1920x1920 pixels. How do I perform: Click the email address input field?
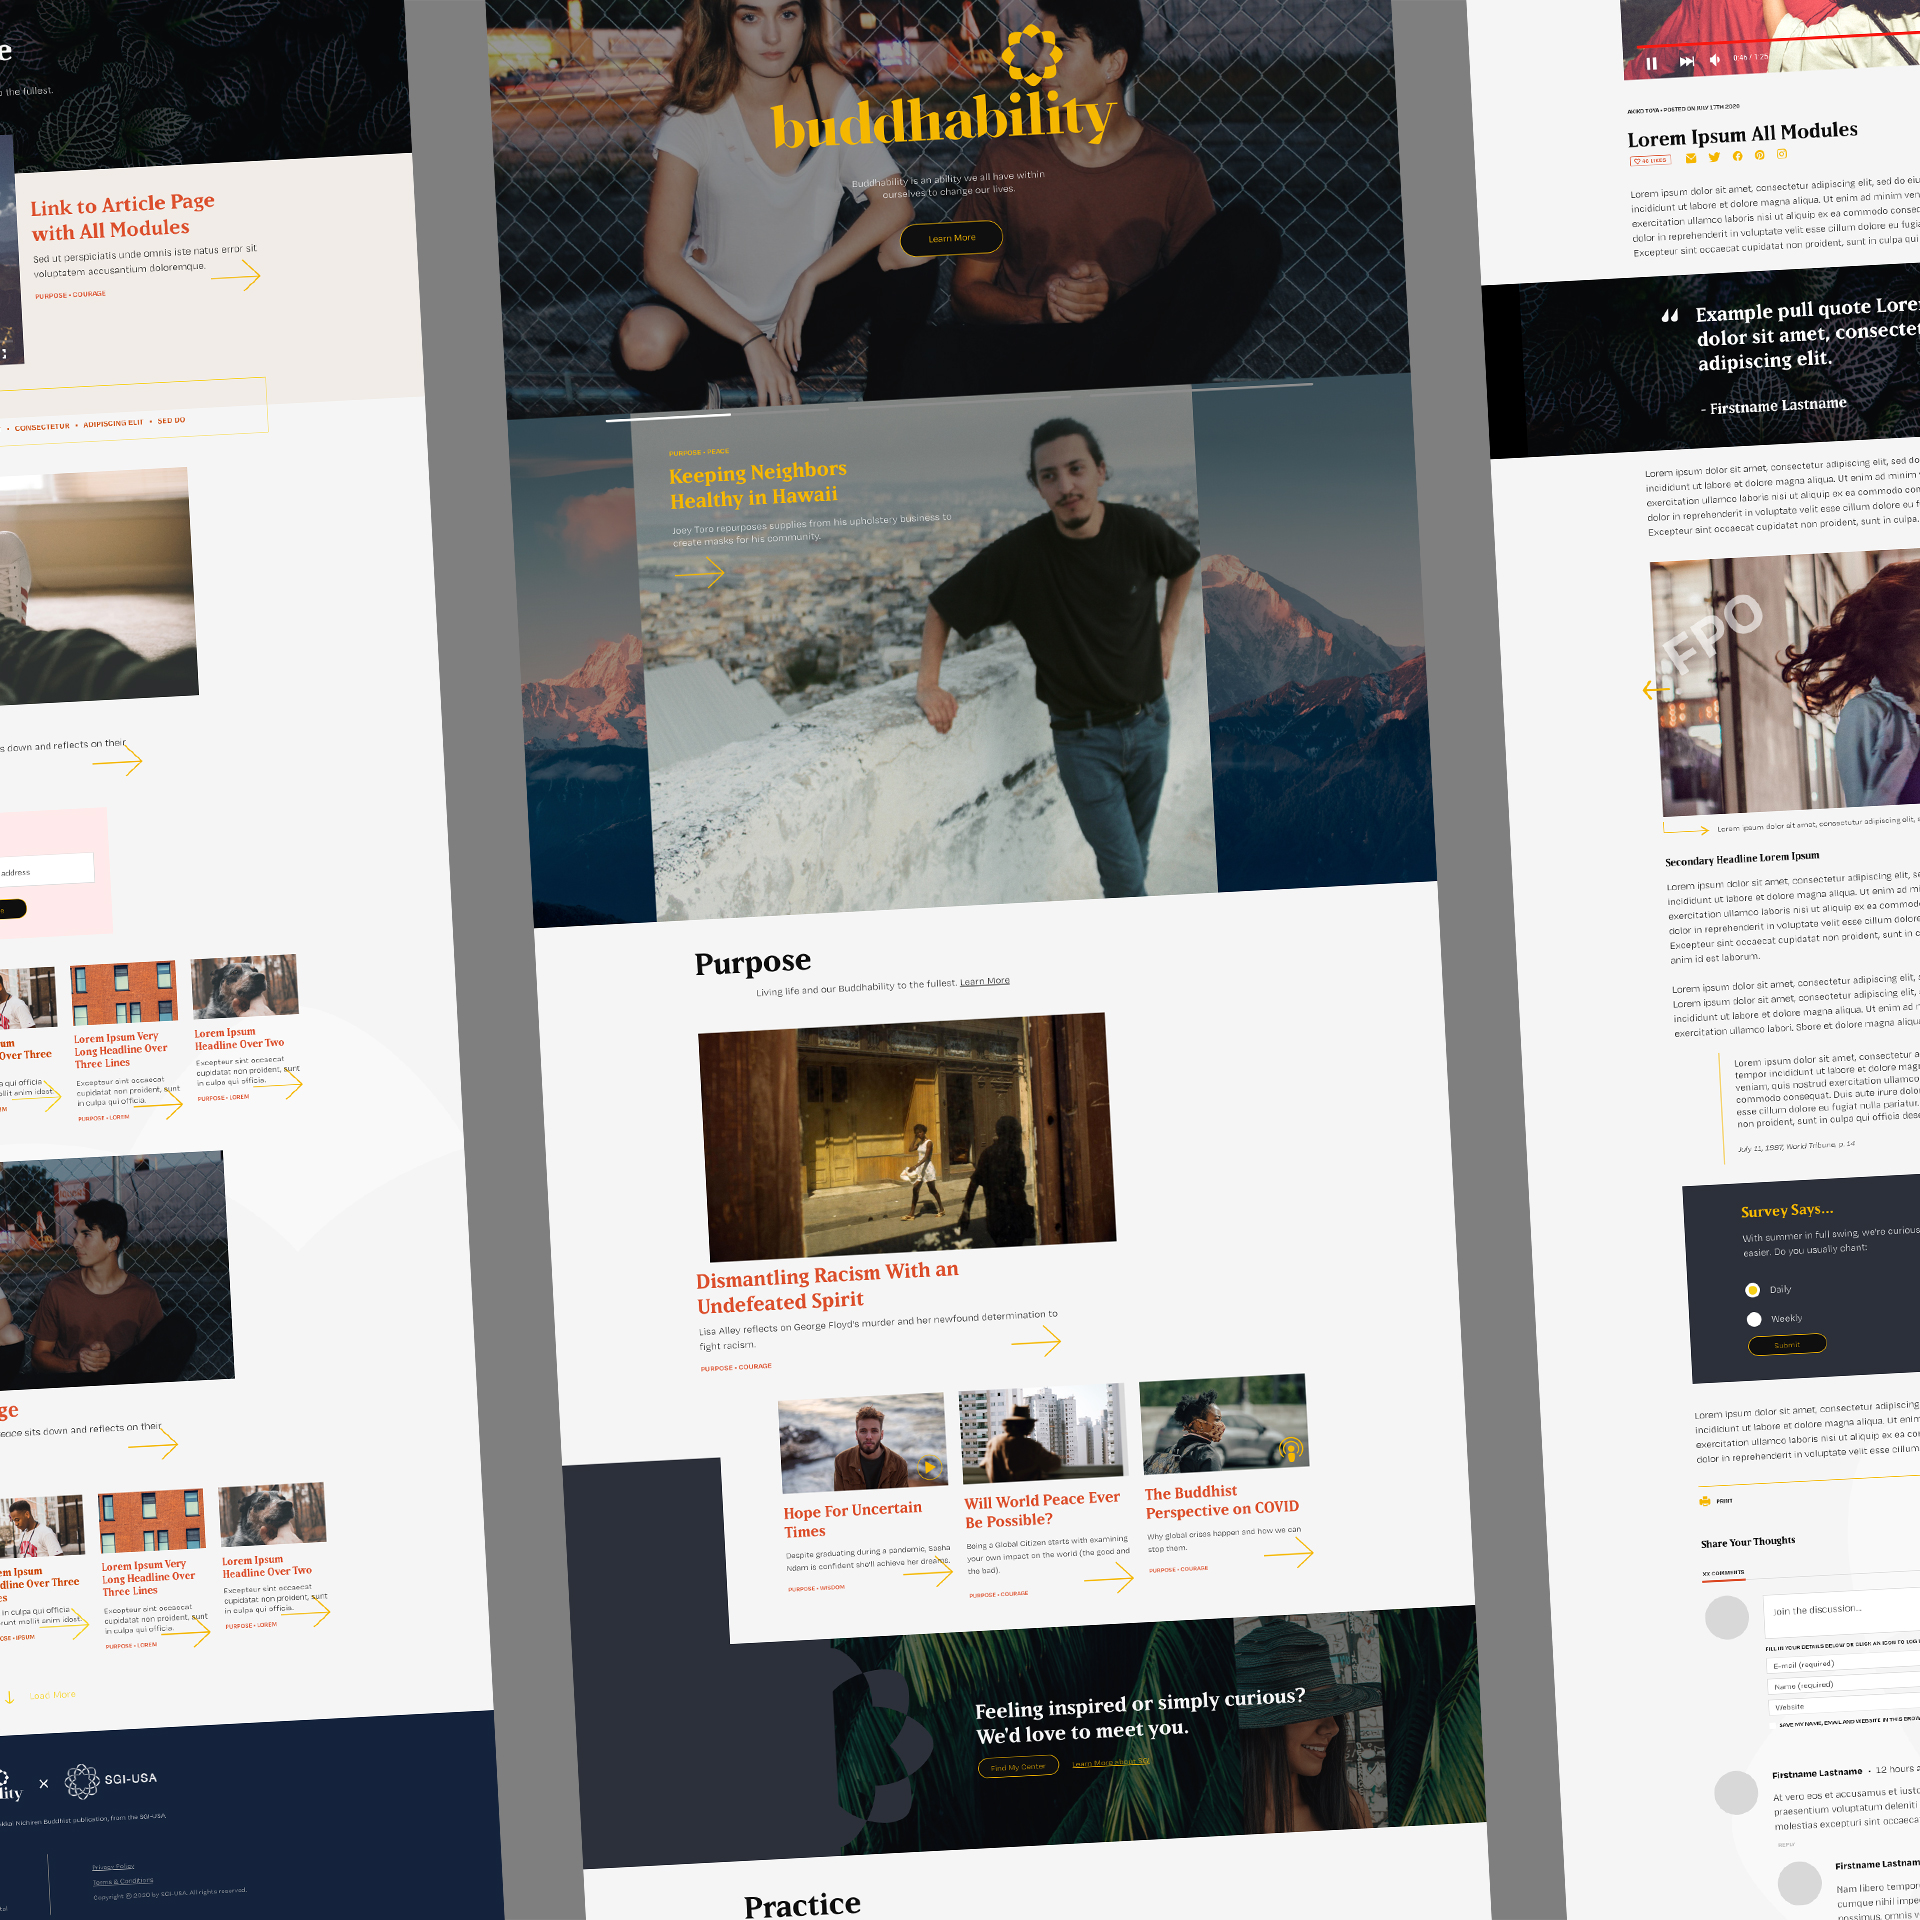pos(45,870)
